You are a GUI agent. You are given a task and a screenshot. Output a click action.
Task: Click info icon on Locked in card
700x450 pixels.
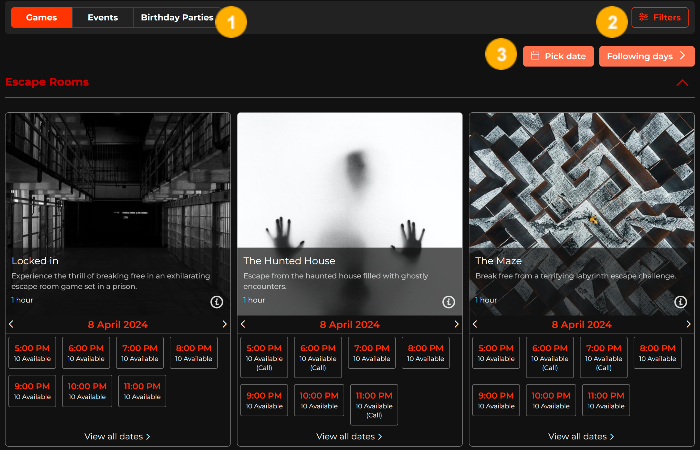(216, 302)
